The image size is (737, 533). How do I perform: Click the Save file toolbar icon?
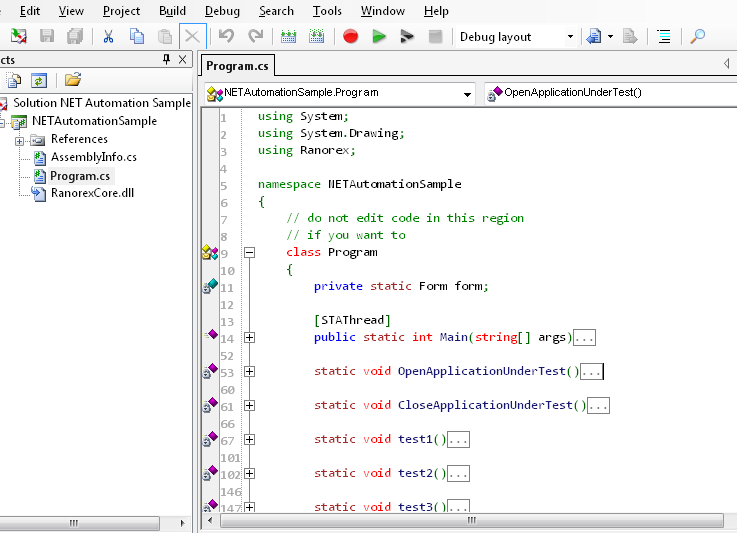click(47, 37)
